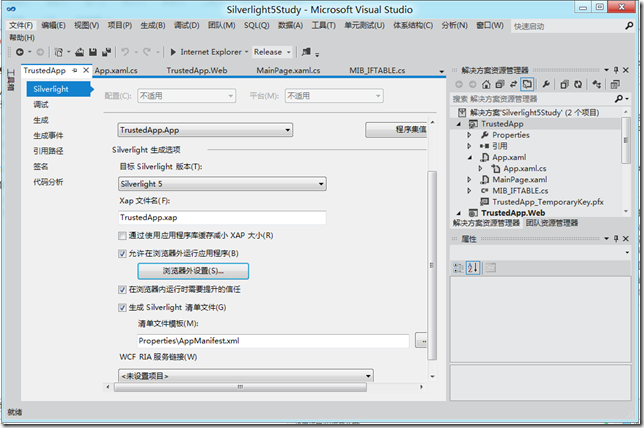Select Alphabetical sort icon in Properties panel
Viewport: 644px width, 428px height.
pos(473,268)
